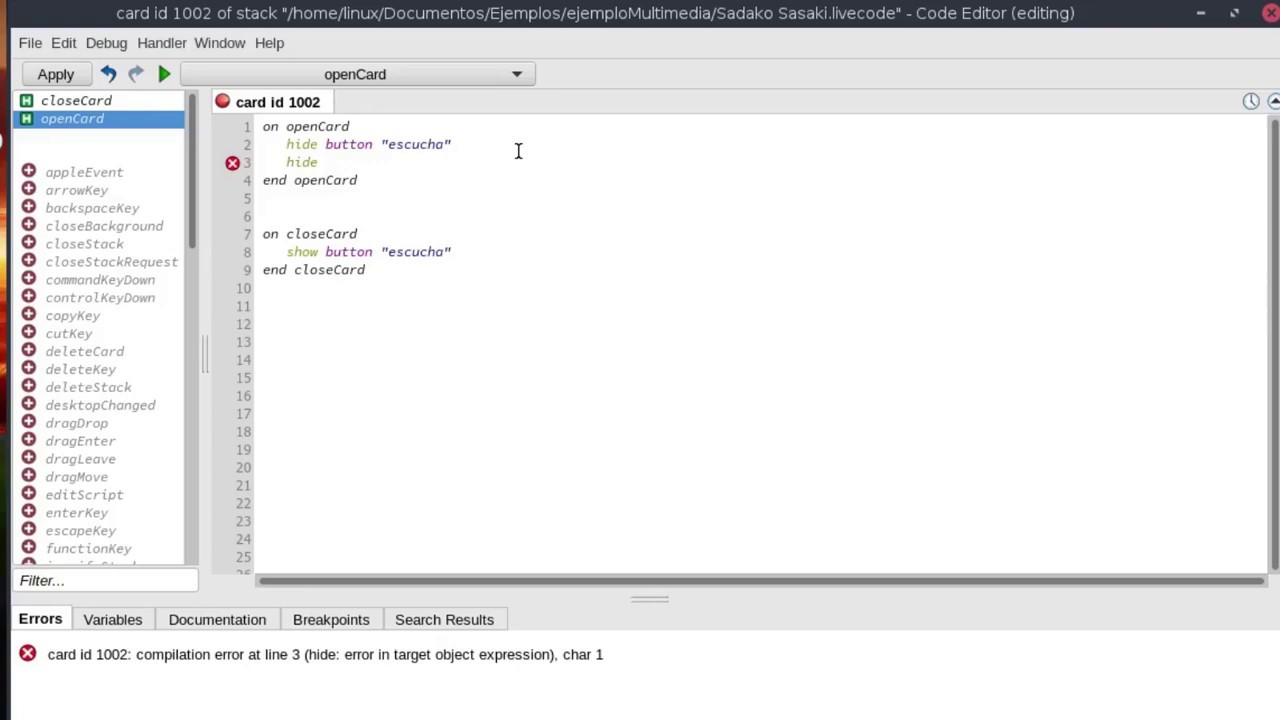This screenshot has width=1280, height=720.
Task: Select the Errors tab
Action: [x=40, y=619]
